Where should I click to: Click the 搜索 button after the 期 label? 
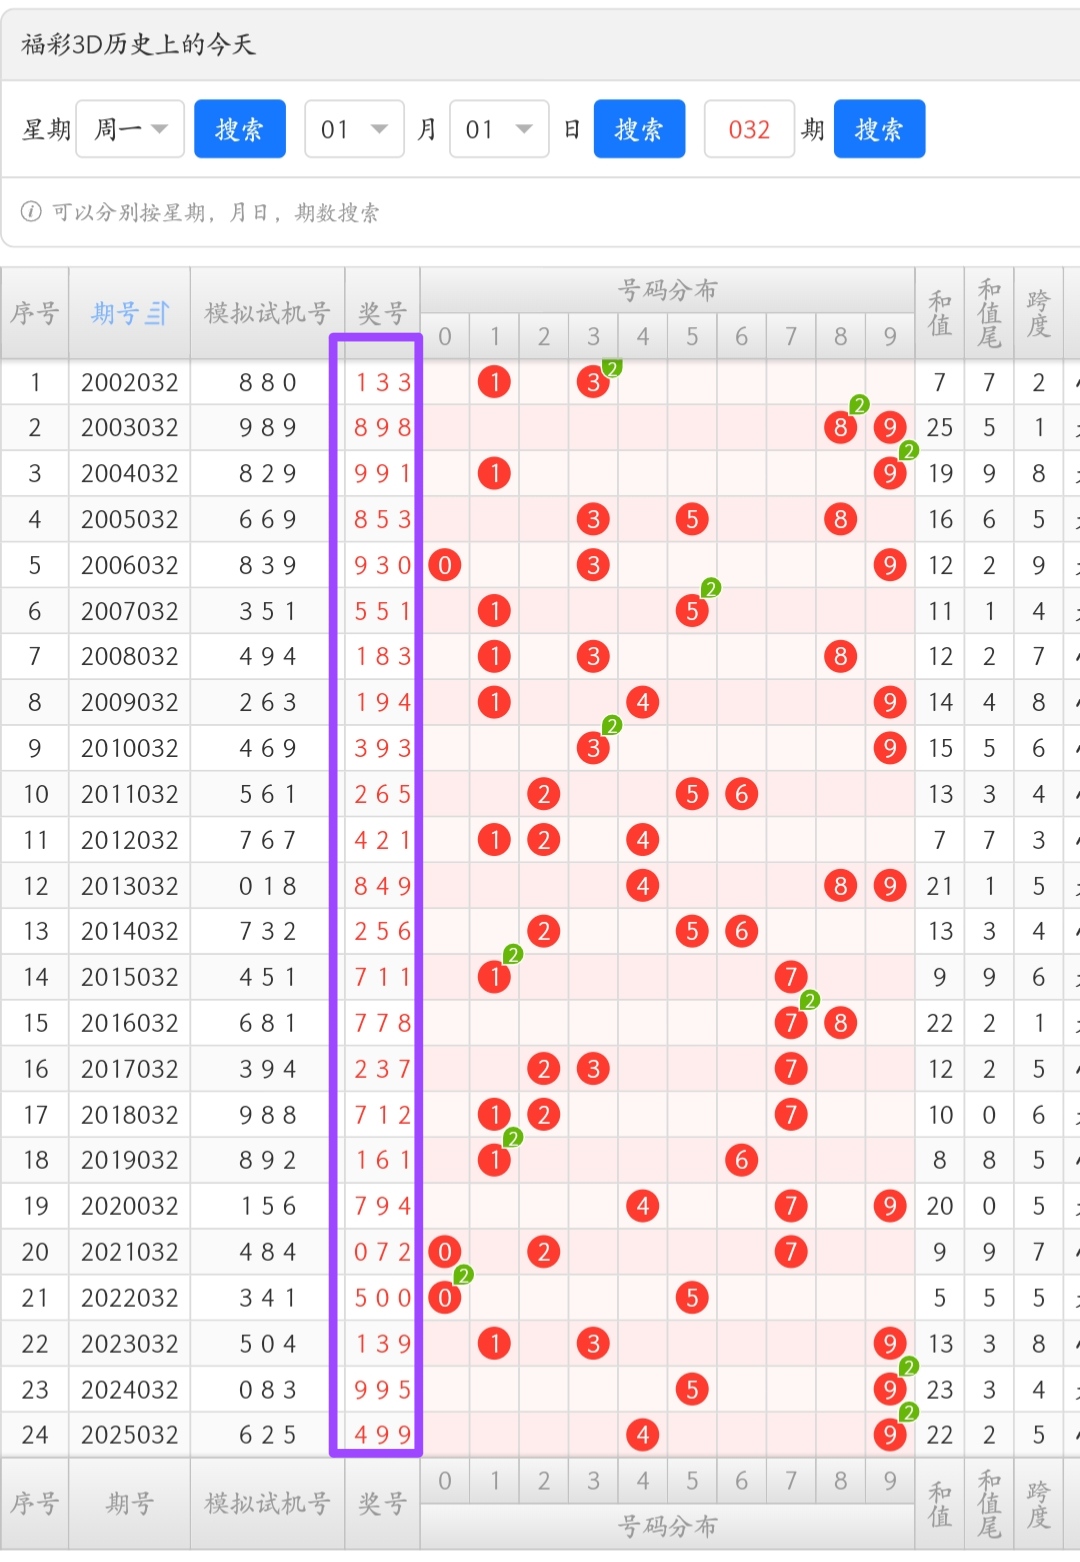coord(879,129)
